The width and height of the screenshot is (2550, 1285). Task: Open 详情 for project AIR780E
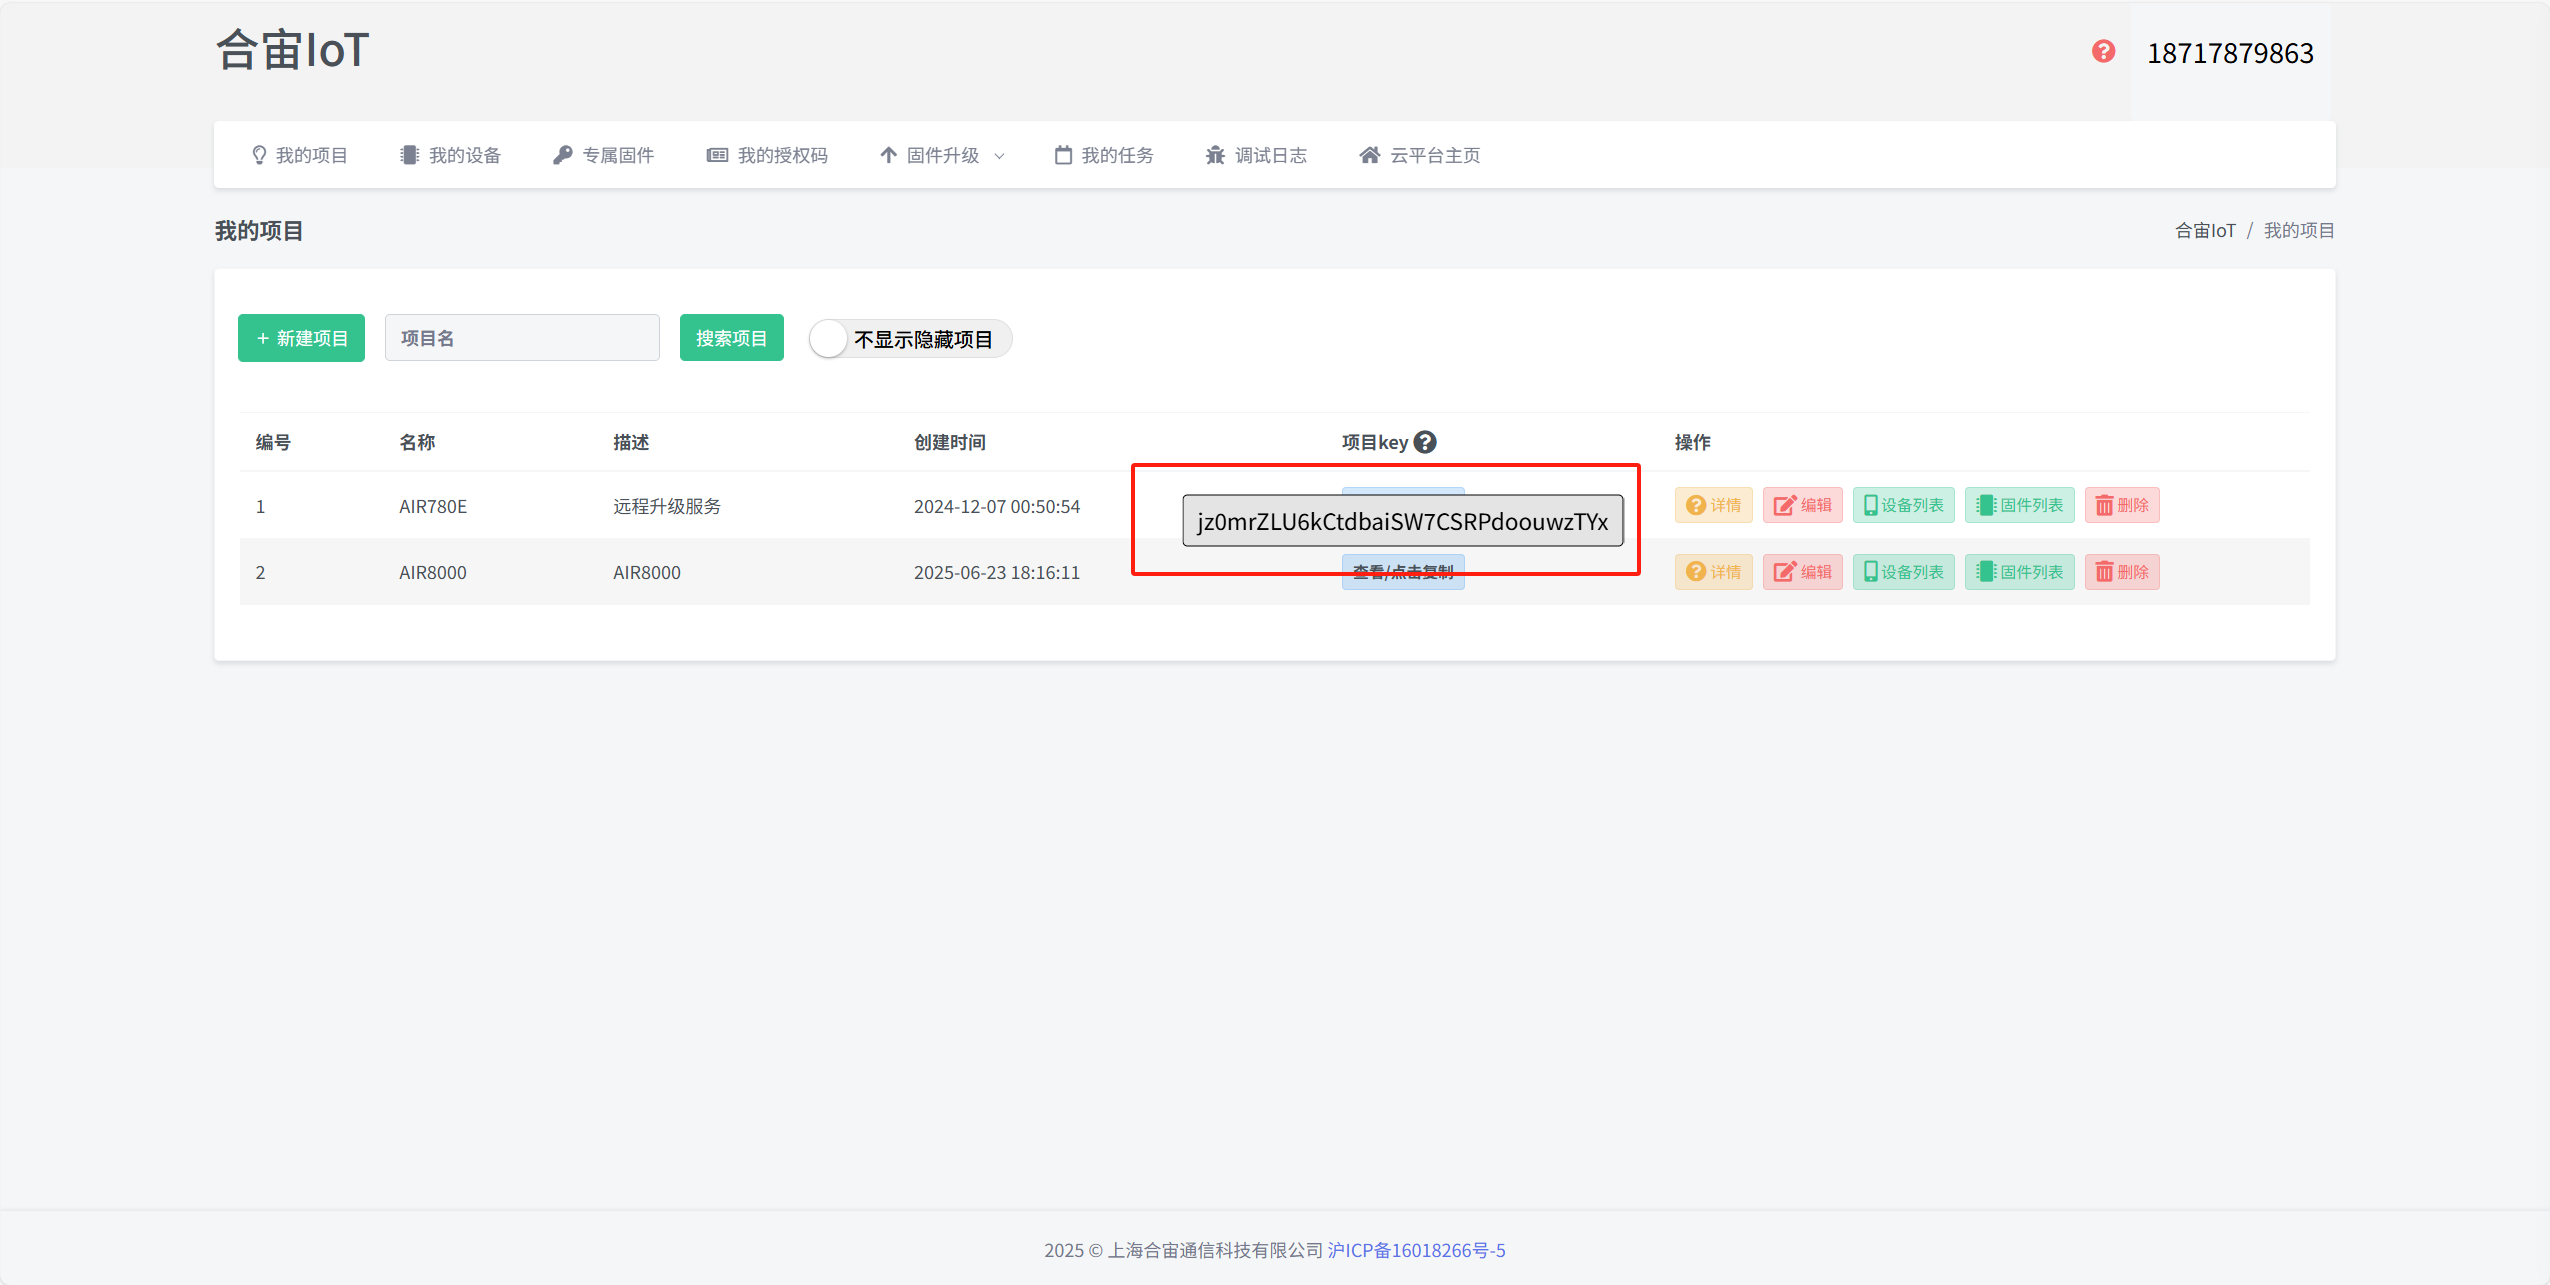tap(1714, 505)
